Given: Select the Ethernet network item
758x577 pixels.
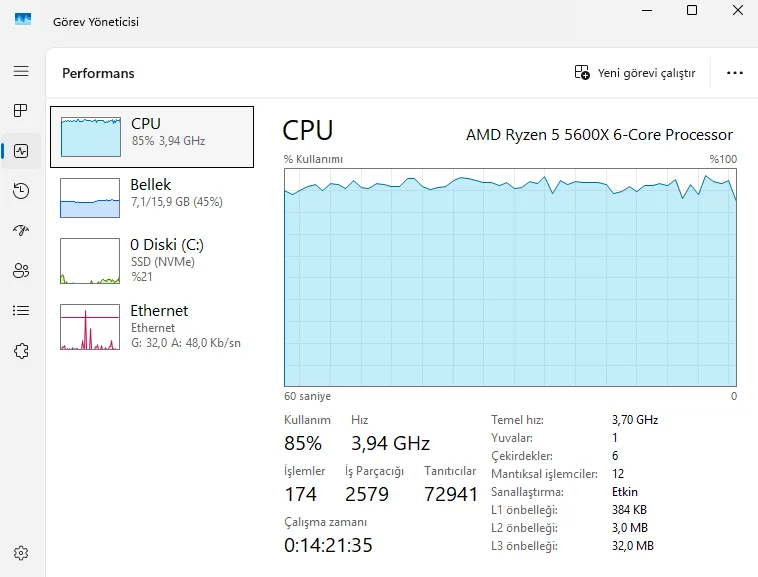Looking at the screenshot, I should (152, 326).
